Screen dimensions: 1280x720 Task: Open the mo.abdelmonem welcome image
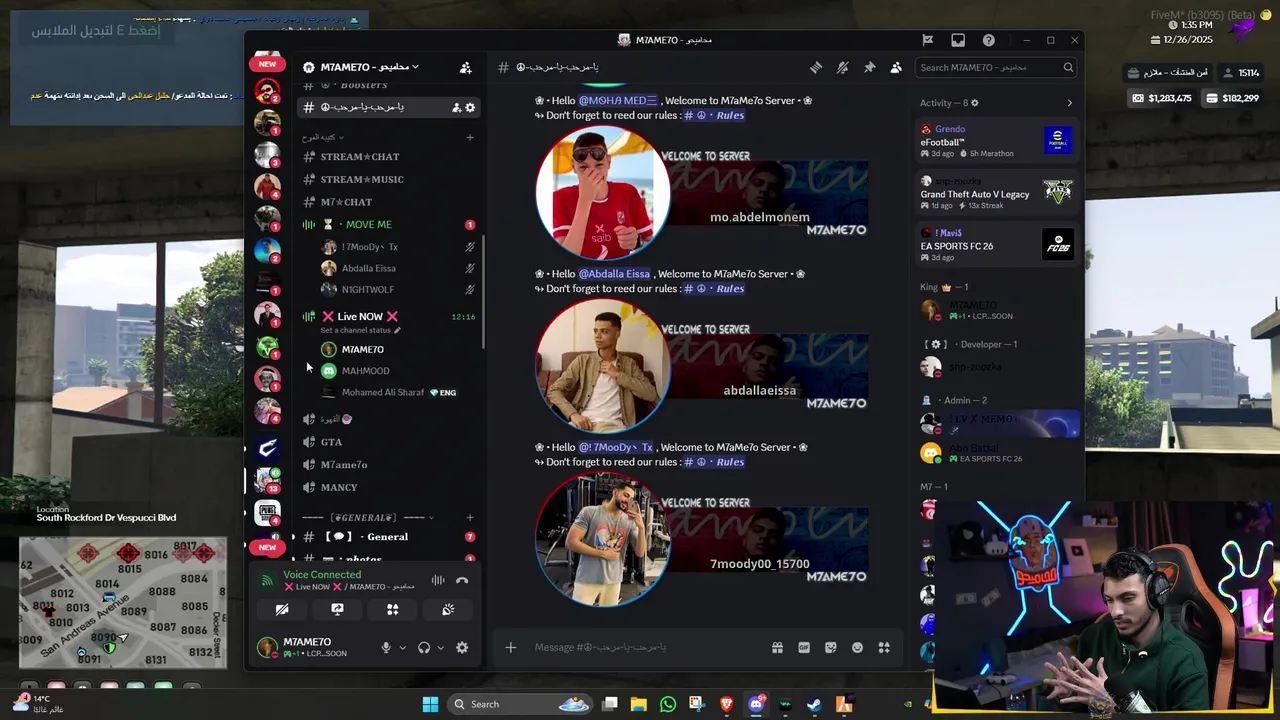(701, 191)
